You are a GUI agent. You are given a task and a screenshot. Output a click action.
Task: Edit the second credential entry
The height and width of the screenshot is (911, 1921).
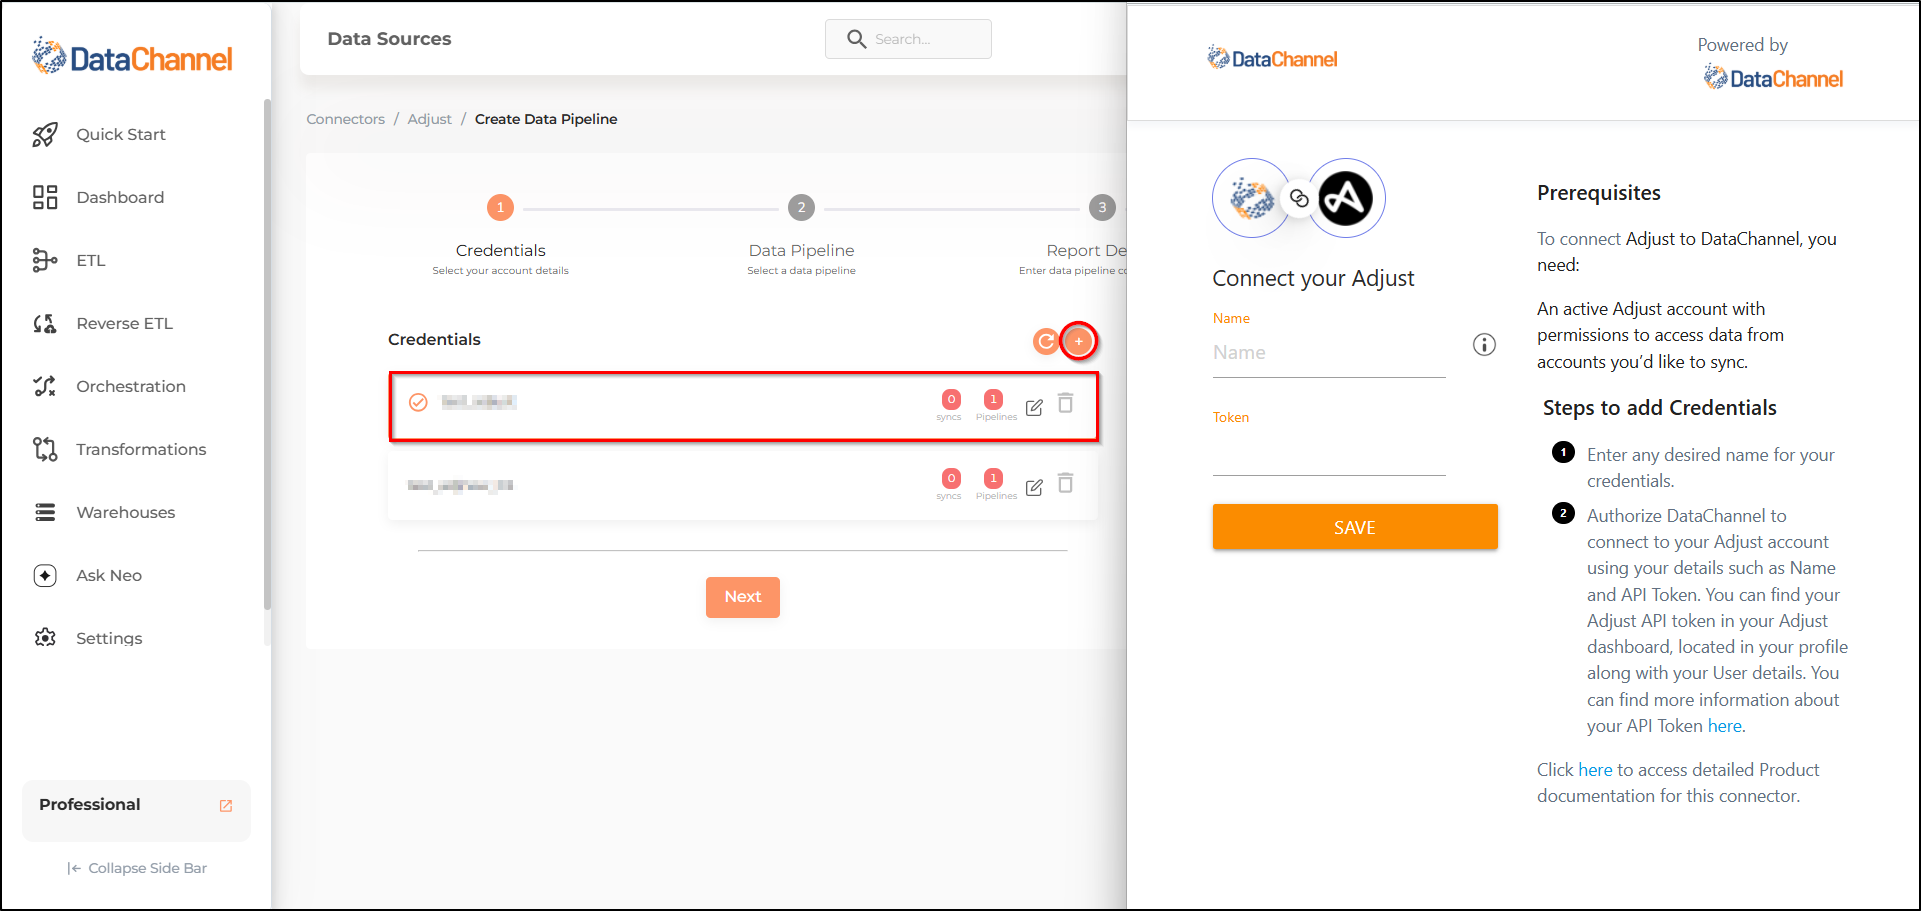tap(1034, 487)
